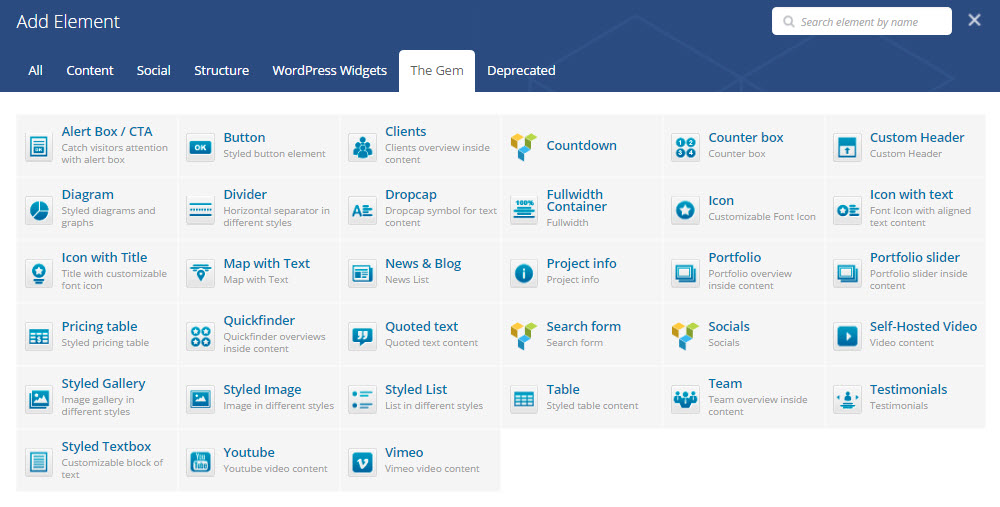Click 'List in different styles' text
The image size is (1000, 507).
point(434,406)
